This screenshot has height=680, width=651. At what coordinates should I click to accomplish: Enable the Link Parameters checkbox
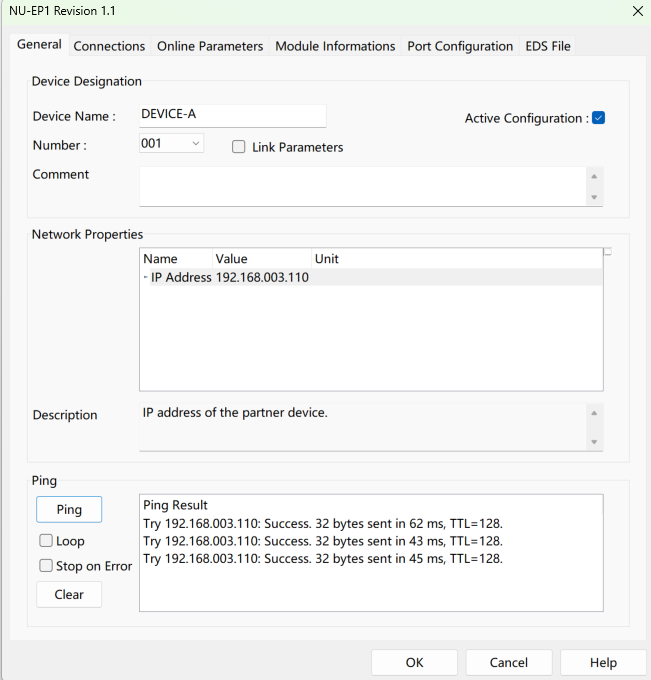[x=239, y=147]
